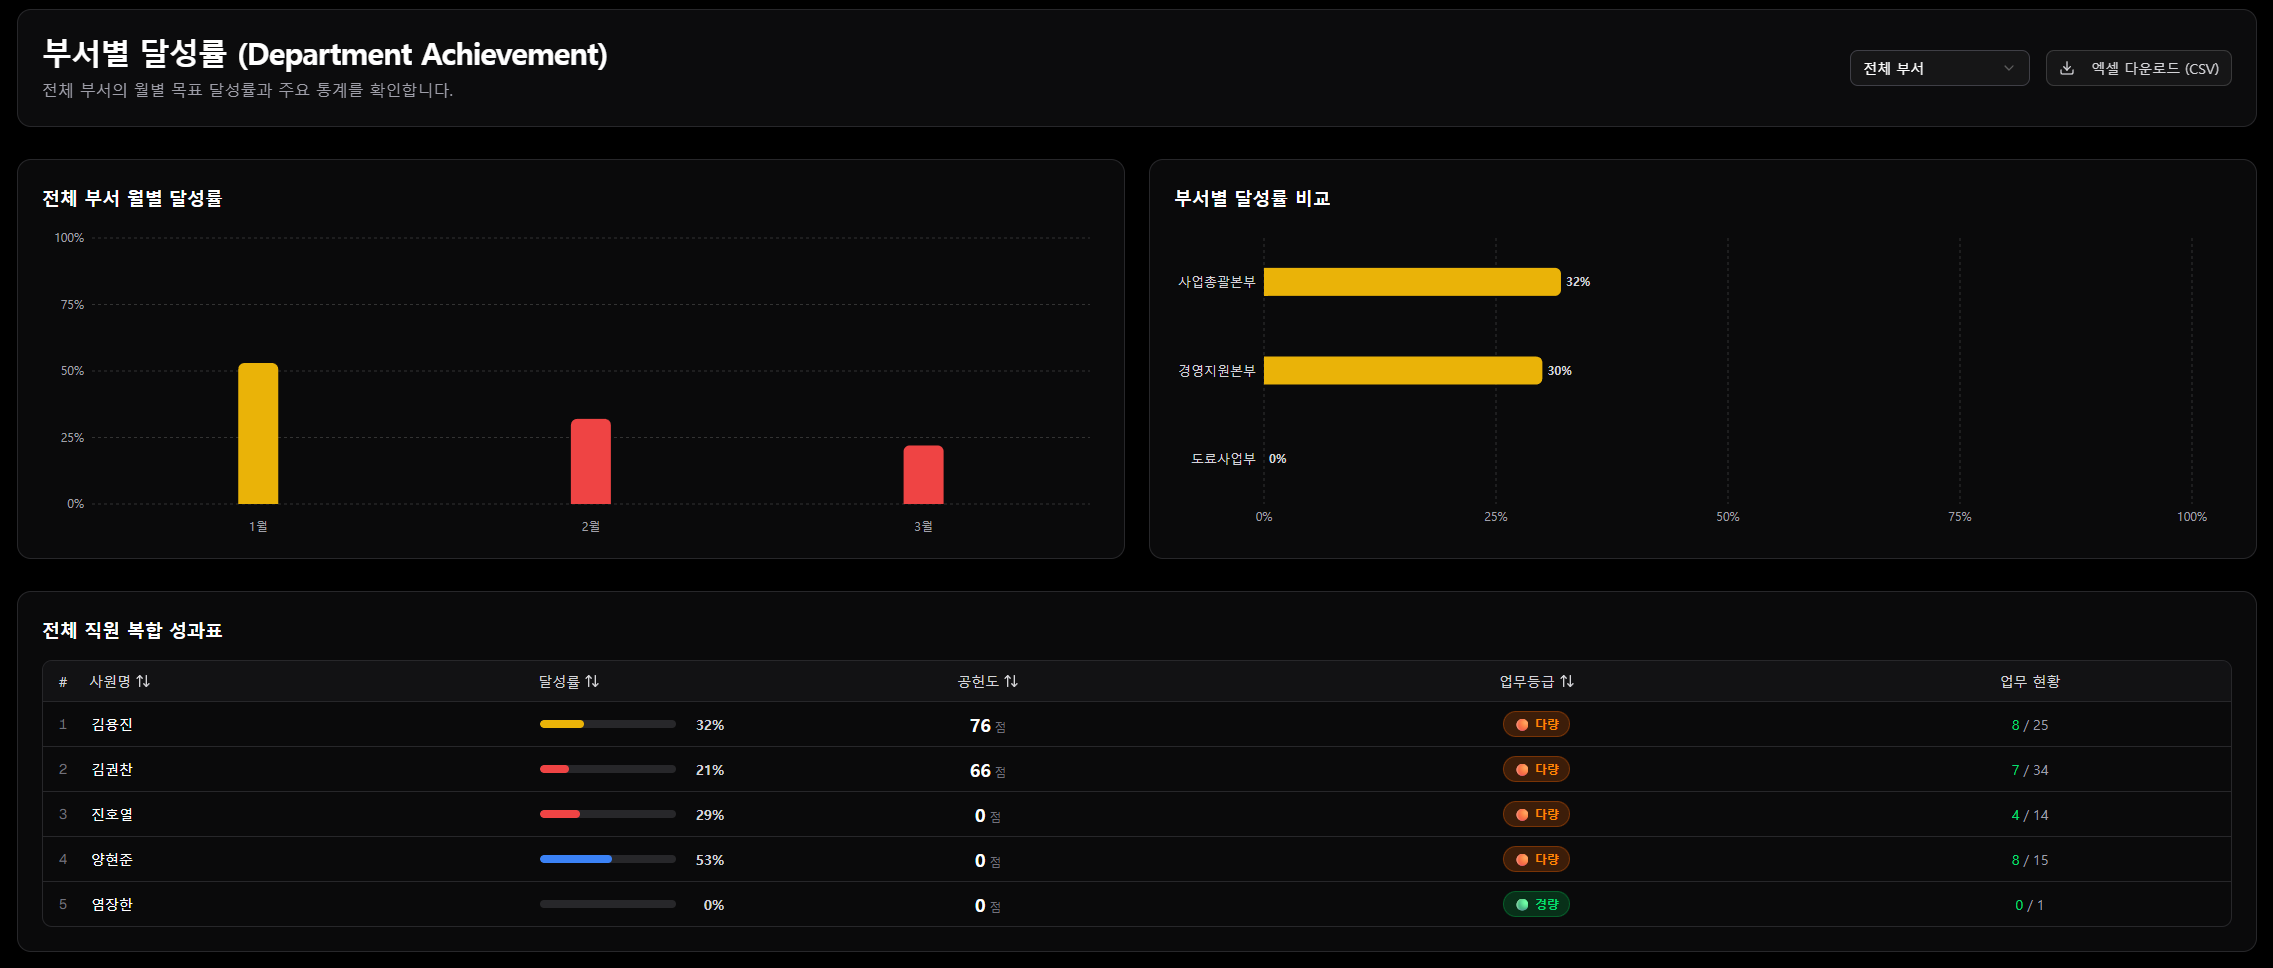This screenshot has height=968, width=2273.
Task: Open the 전체 부서 department dropdown
Action: pos(1938,68)
